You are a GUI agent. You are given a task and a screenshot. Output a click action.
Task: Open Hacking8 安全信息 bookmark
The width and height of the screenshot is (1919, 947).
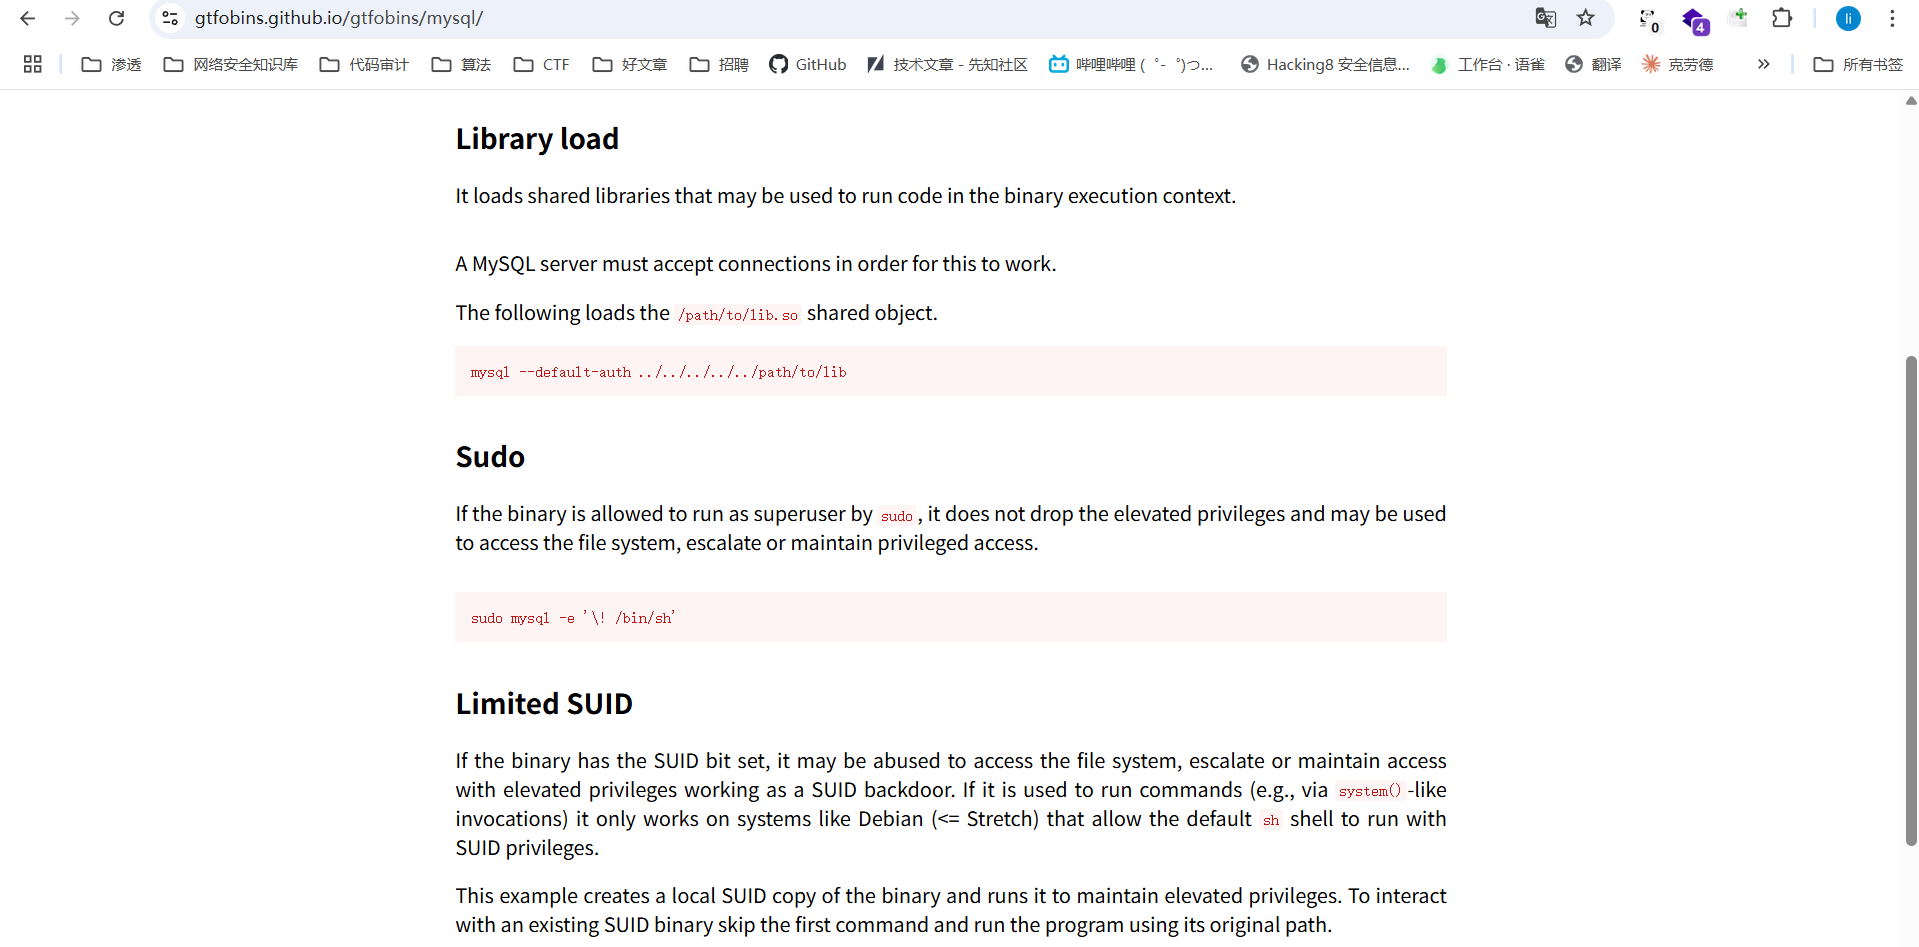pyautogui.click(x=1325, y=64)
